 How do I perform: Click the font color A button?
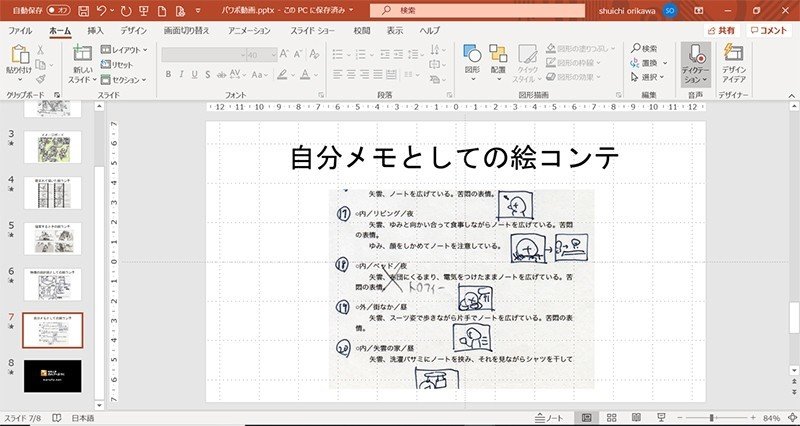coord(305,74)
